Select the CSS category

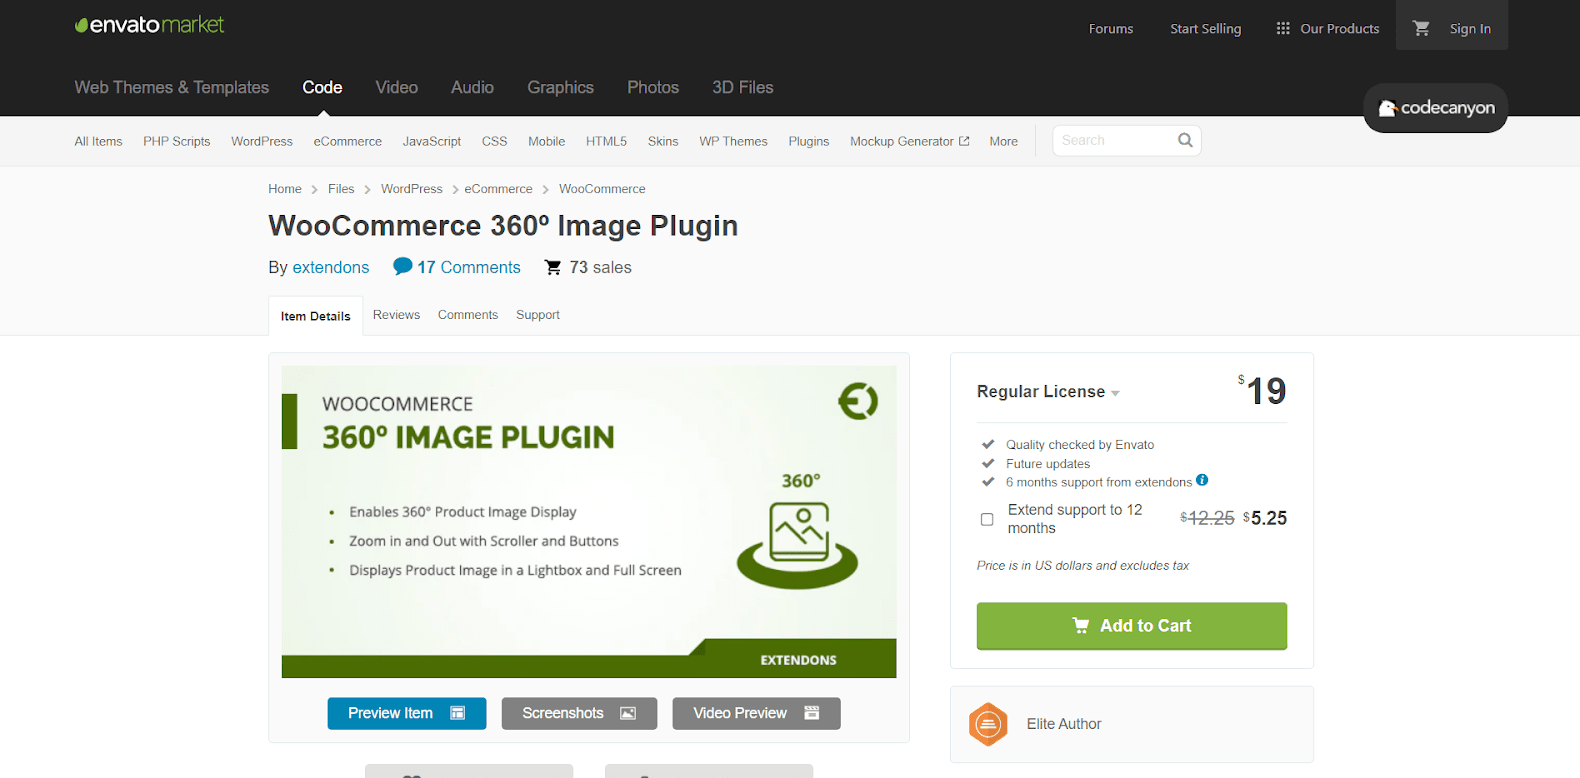click(494, 141)
